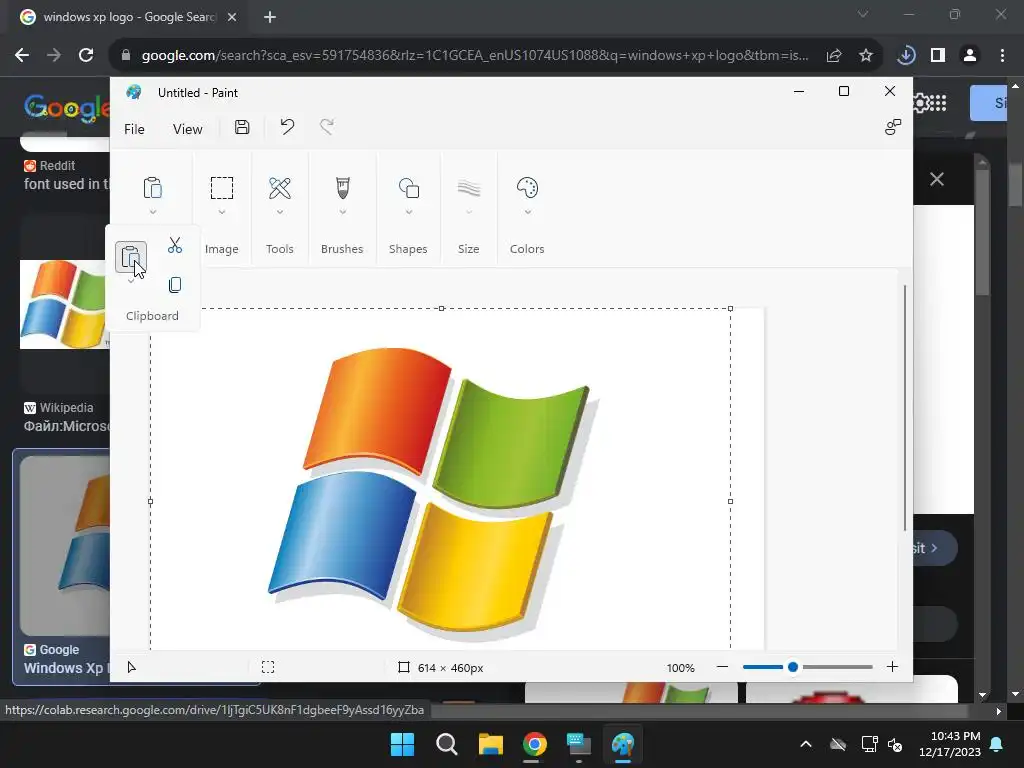Expand the Image group chevron
Image resolution: width=1024 pixels, height=768 pixels.
pyautogui.click(x=222, y=212)
